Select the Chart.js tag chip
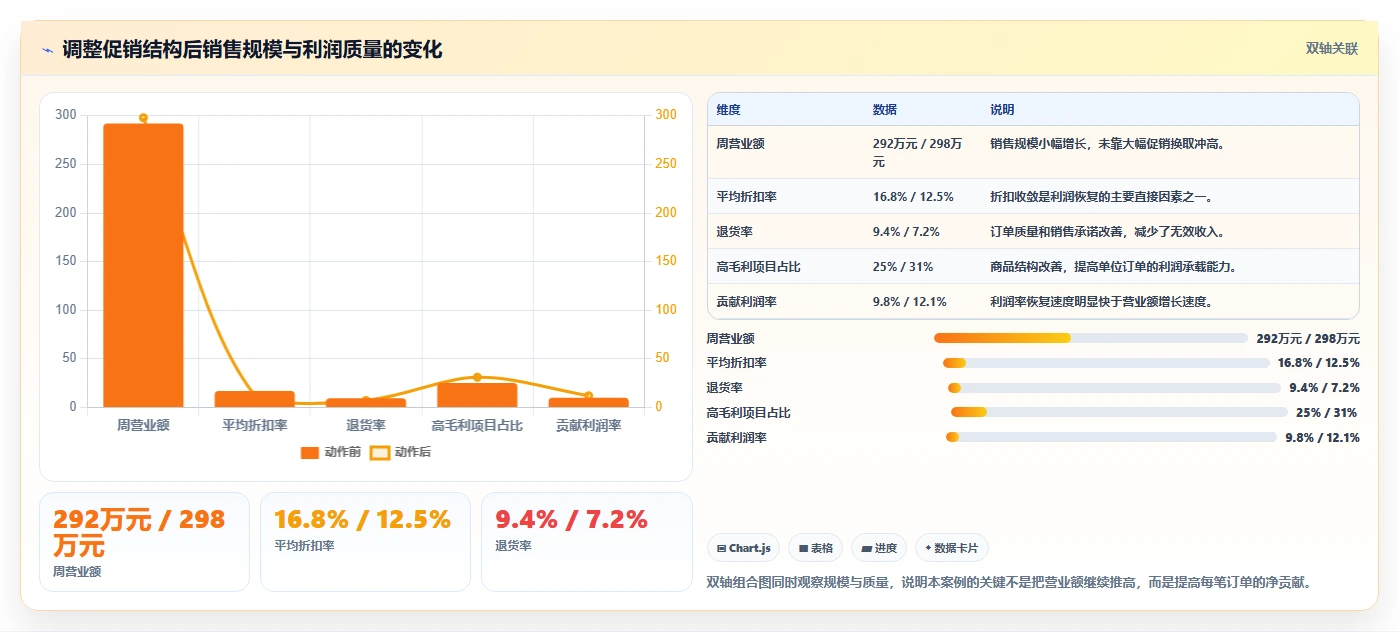 743,548
